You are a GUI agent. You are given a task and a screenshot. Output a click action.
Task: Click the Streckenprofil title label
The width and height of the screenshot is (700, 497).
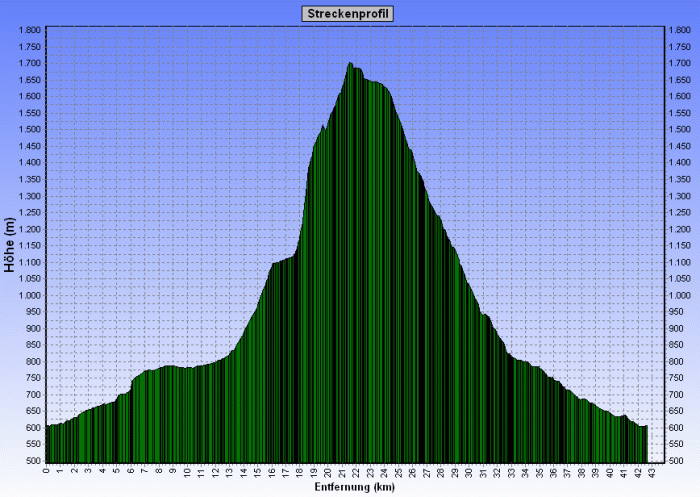tap(349, 13)
